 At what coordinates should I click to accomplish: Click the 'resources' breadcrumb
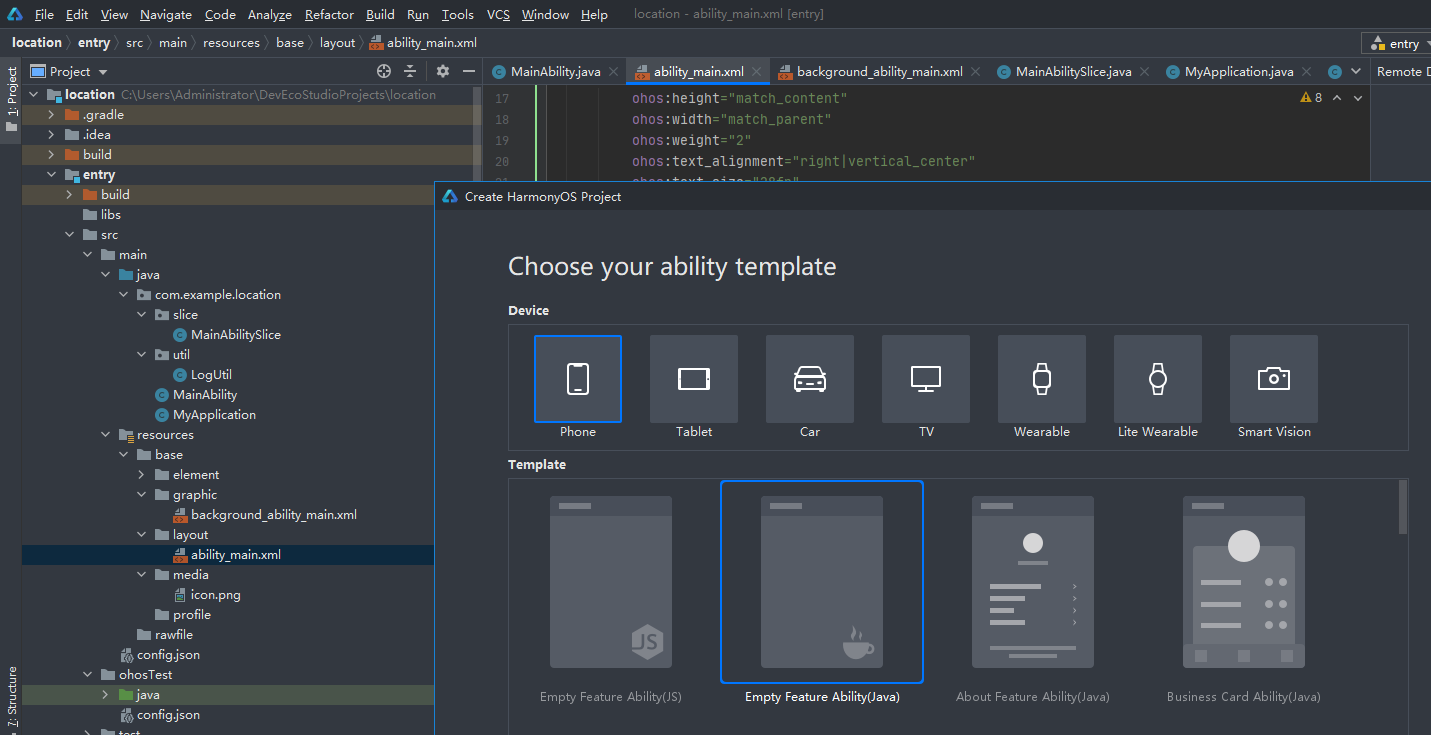[x=231, y=42]
